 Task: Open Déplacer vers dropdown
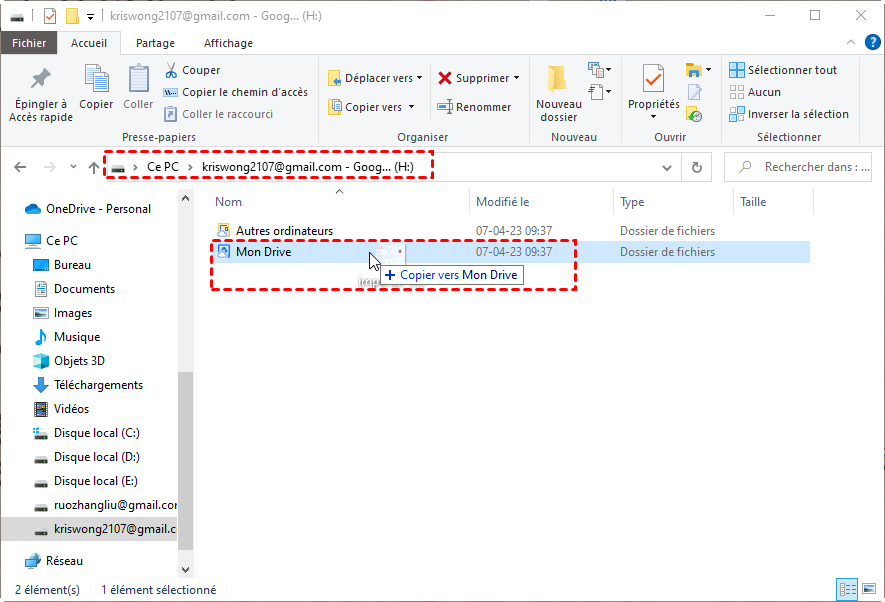coord(375,78)
